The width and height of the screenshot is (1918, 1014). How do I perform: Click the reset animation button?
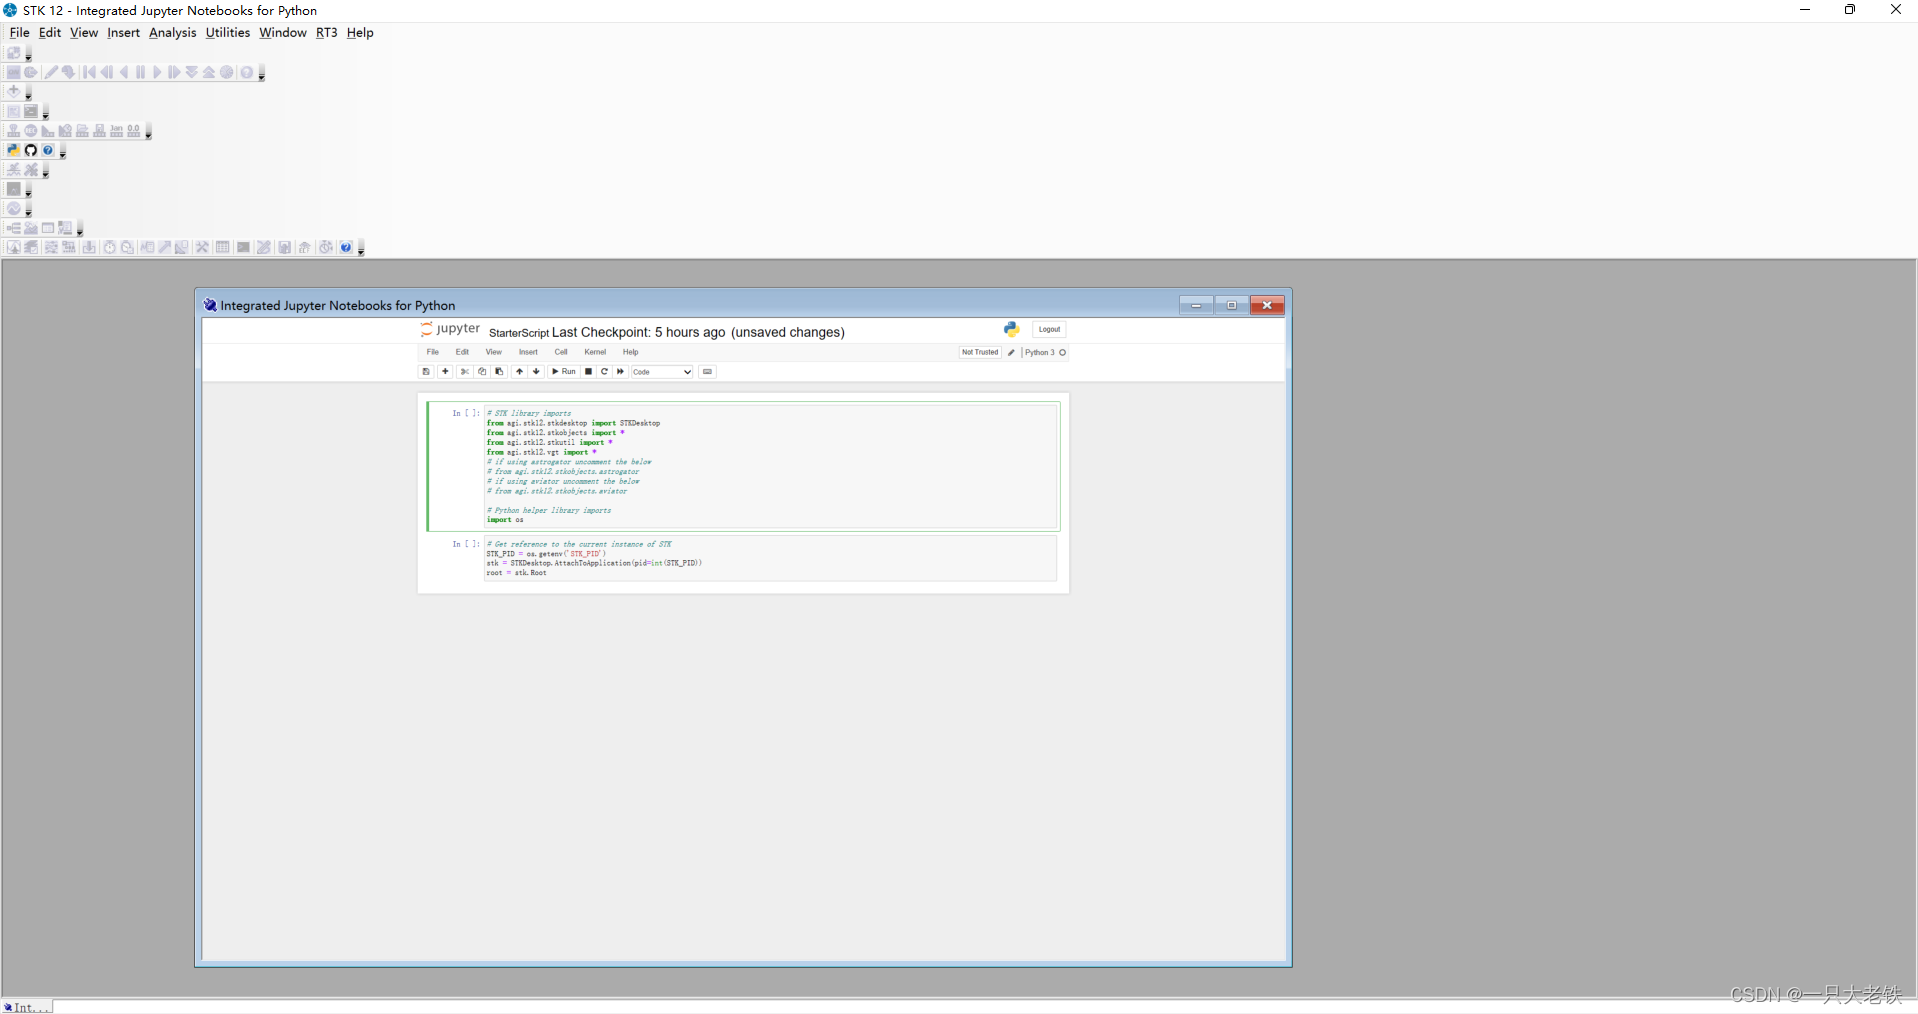[x=90, y=72]
